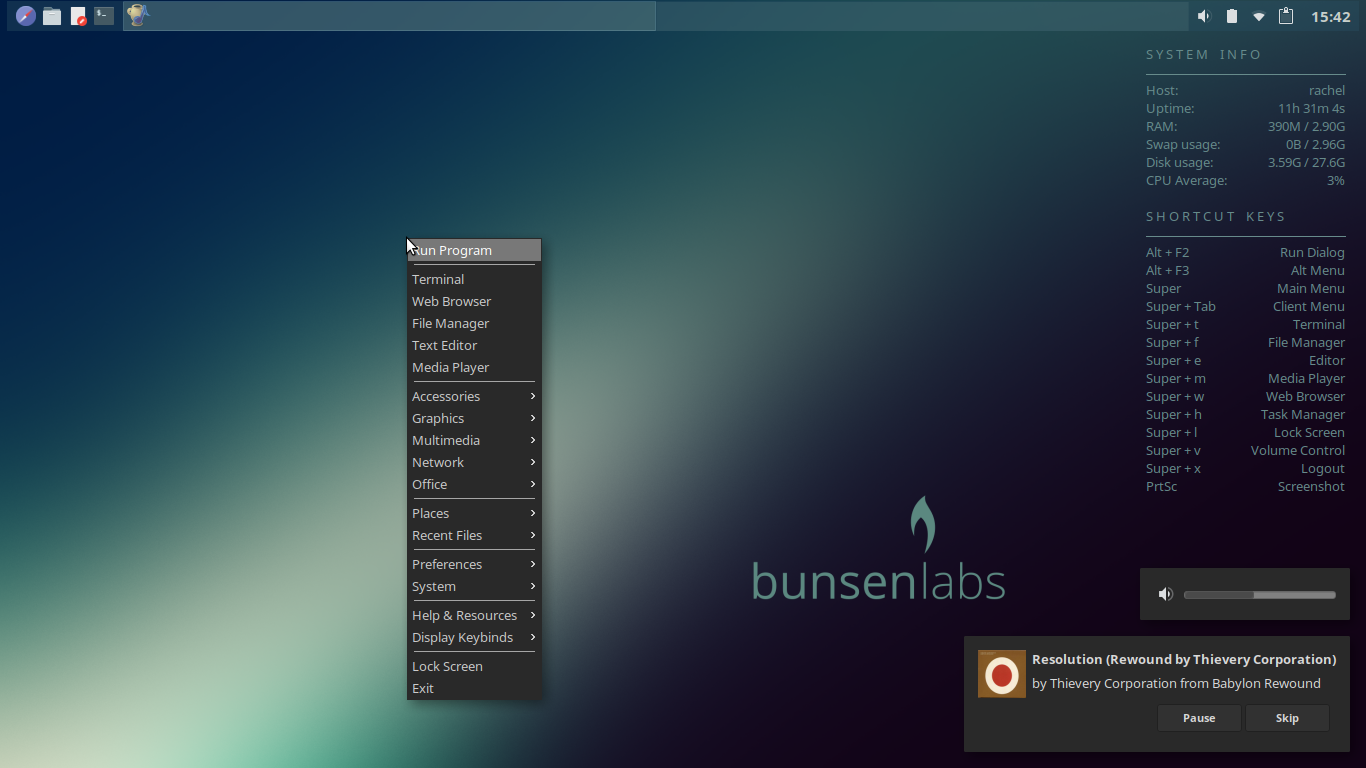Select Exit at the menu bottom
Screen dimensions: 1366x768
coord(474,688)
